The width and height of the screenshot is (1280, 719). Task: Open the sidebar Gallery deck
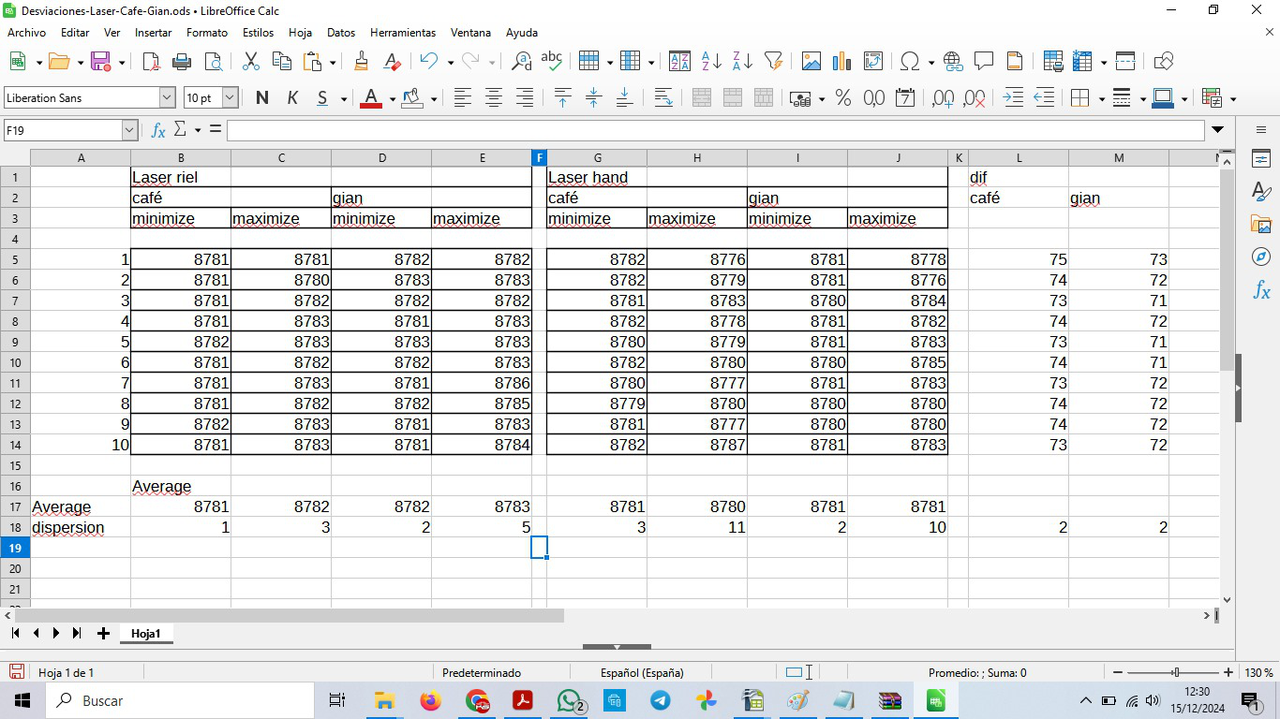click(x=1261, y=225)
